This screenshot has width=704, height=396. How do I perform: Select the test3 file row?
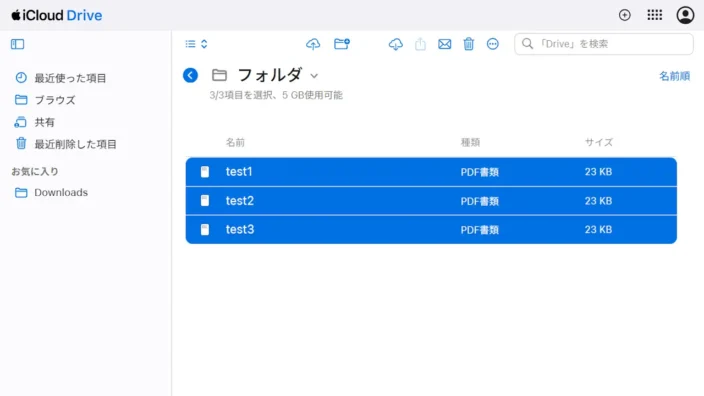coord(431,230)
